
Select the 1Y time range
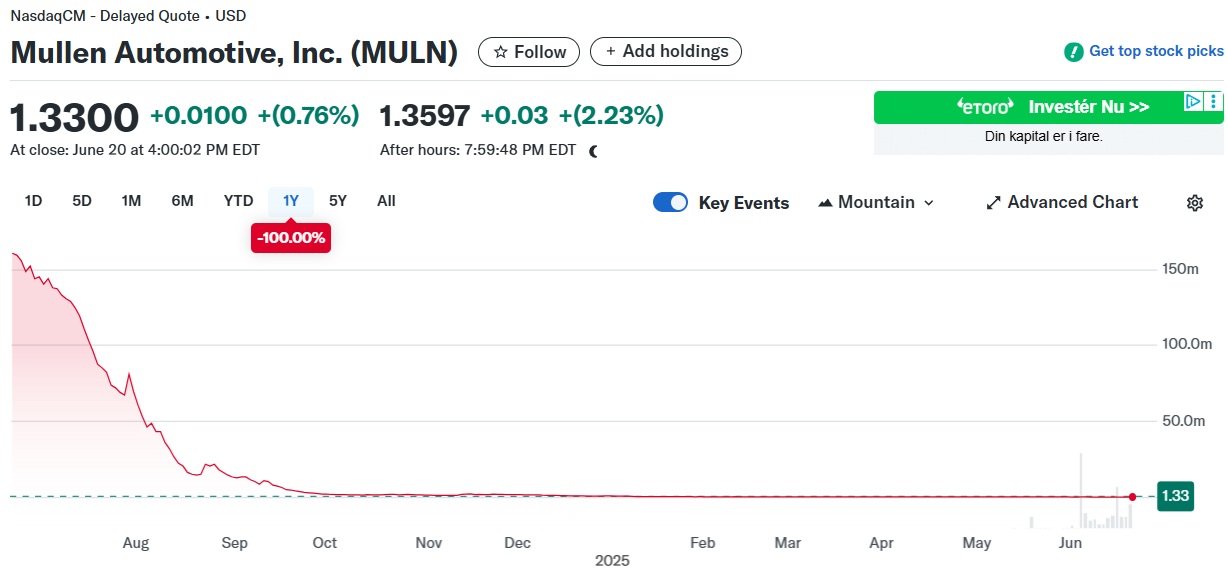pyautogui.click(x=291, y=201)
